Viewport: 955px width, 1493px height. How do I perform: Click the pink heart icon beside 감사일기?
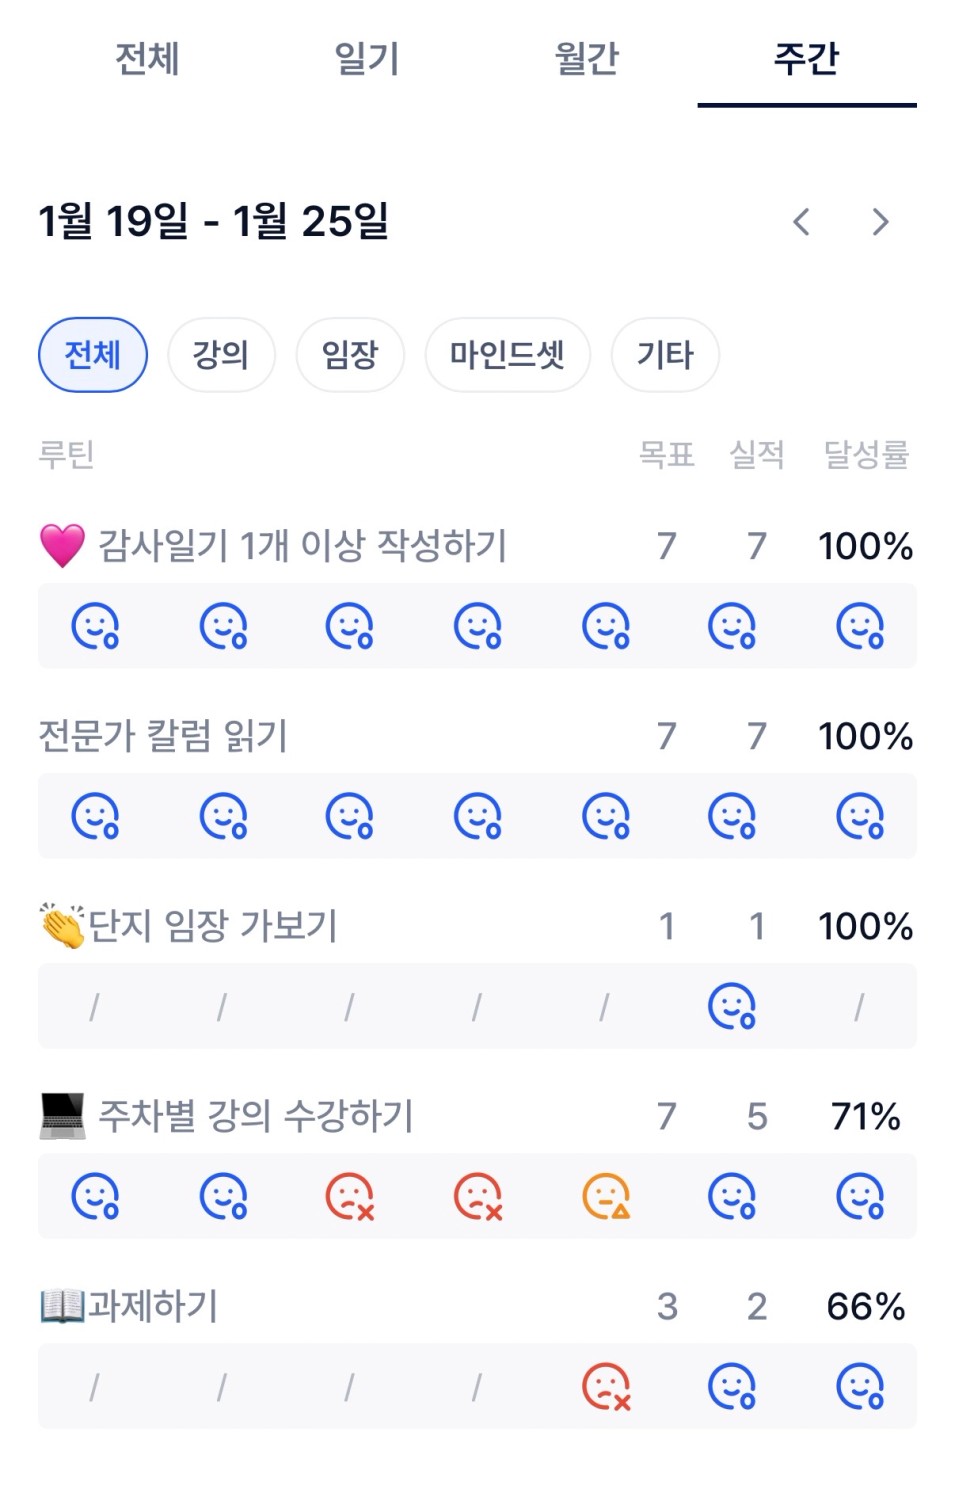coord(62,546)
